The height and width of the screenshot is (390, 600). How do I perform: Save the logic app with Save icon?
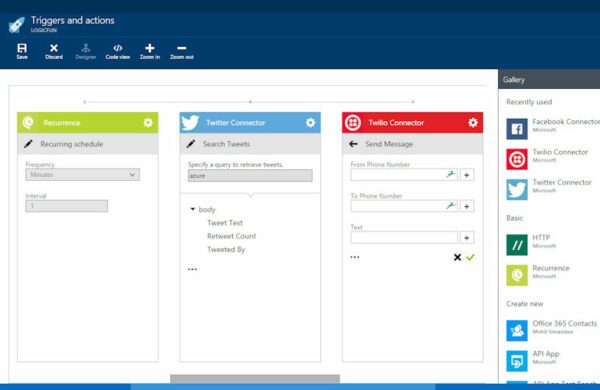tap(22, 51)
